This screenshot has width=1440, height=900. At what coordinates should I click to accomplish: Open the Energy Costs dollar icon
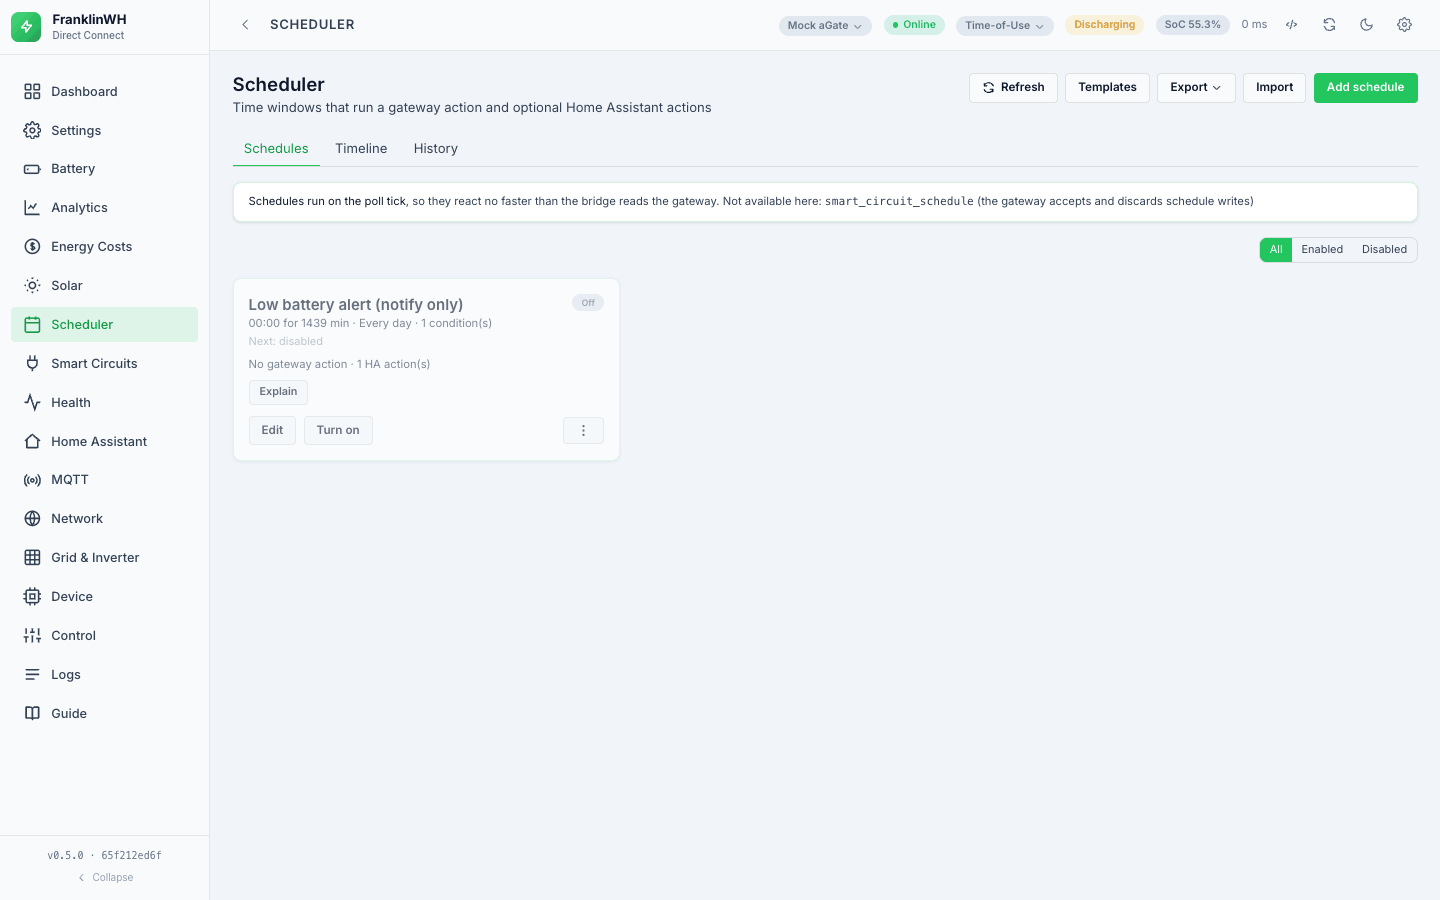pyautogui.click(x=32, y=247)
